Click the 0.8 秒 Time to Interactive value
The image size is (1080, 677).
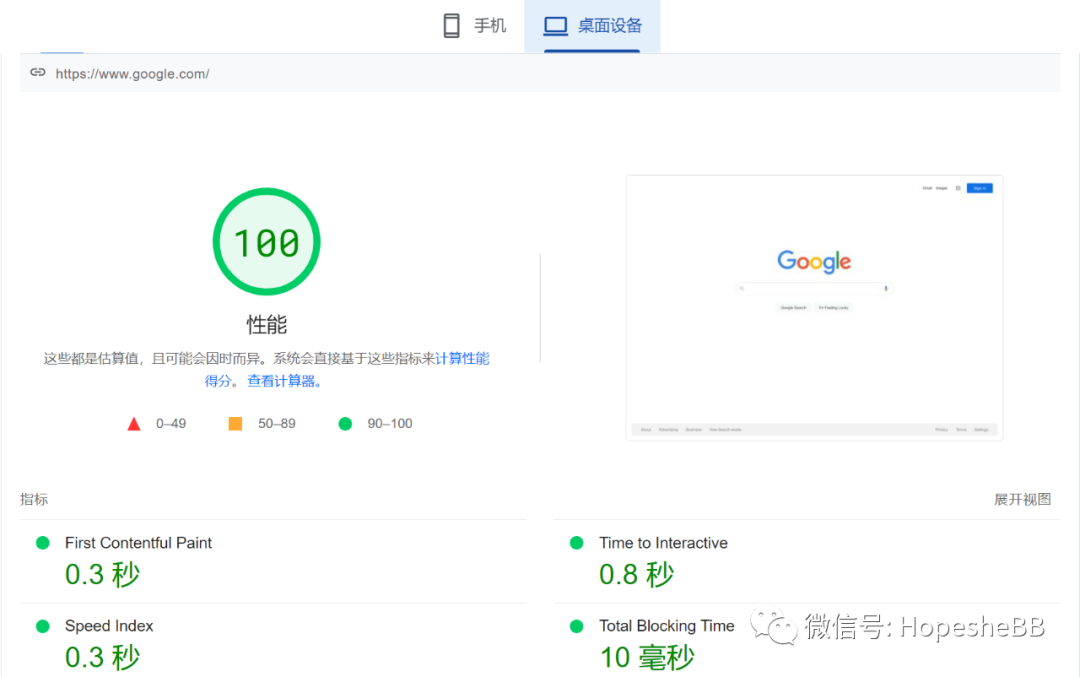point(636,574)
